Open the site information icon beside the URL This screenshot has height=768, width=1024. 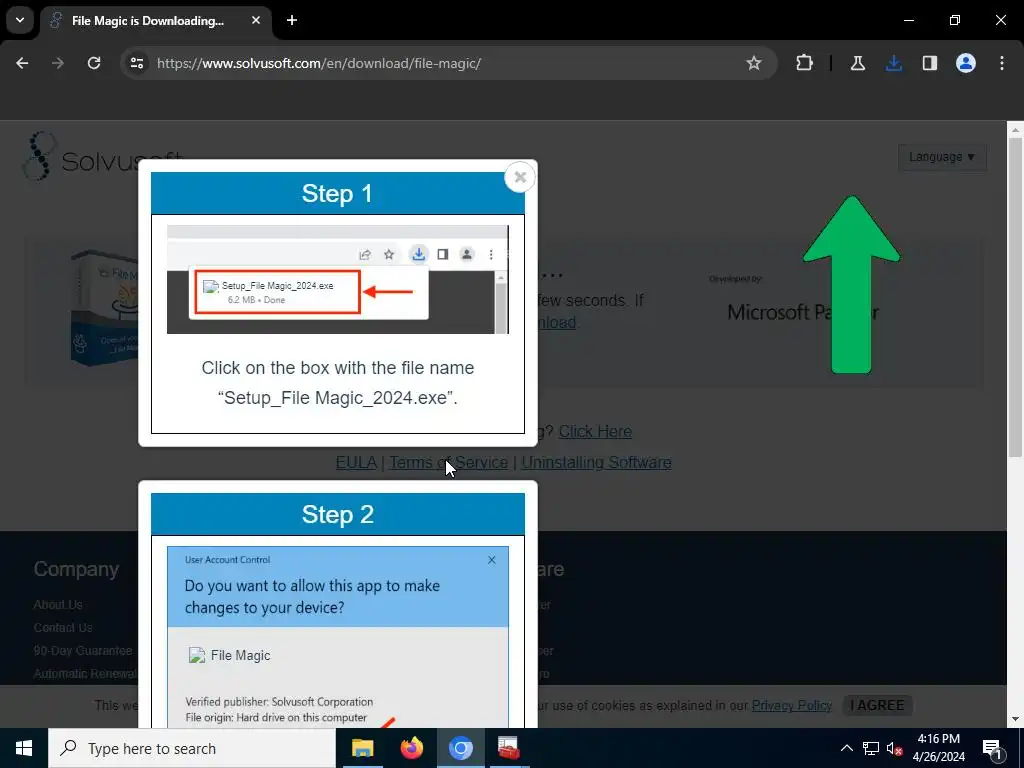[x=136, y=63]
